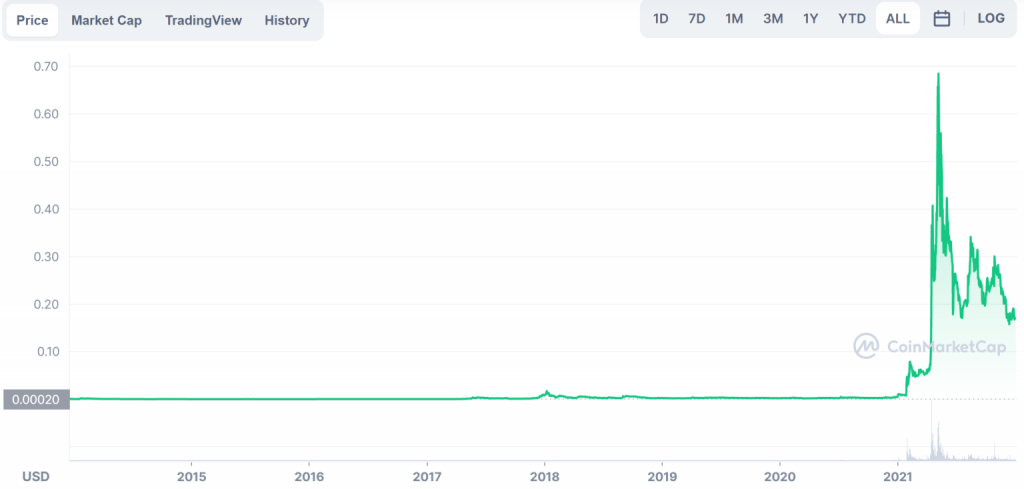Screen dimensions: 1024x489
Task: Show the 1M time range
Action: (x=734, y=19)
